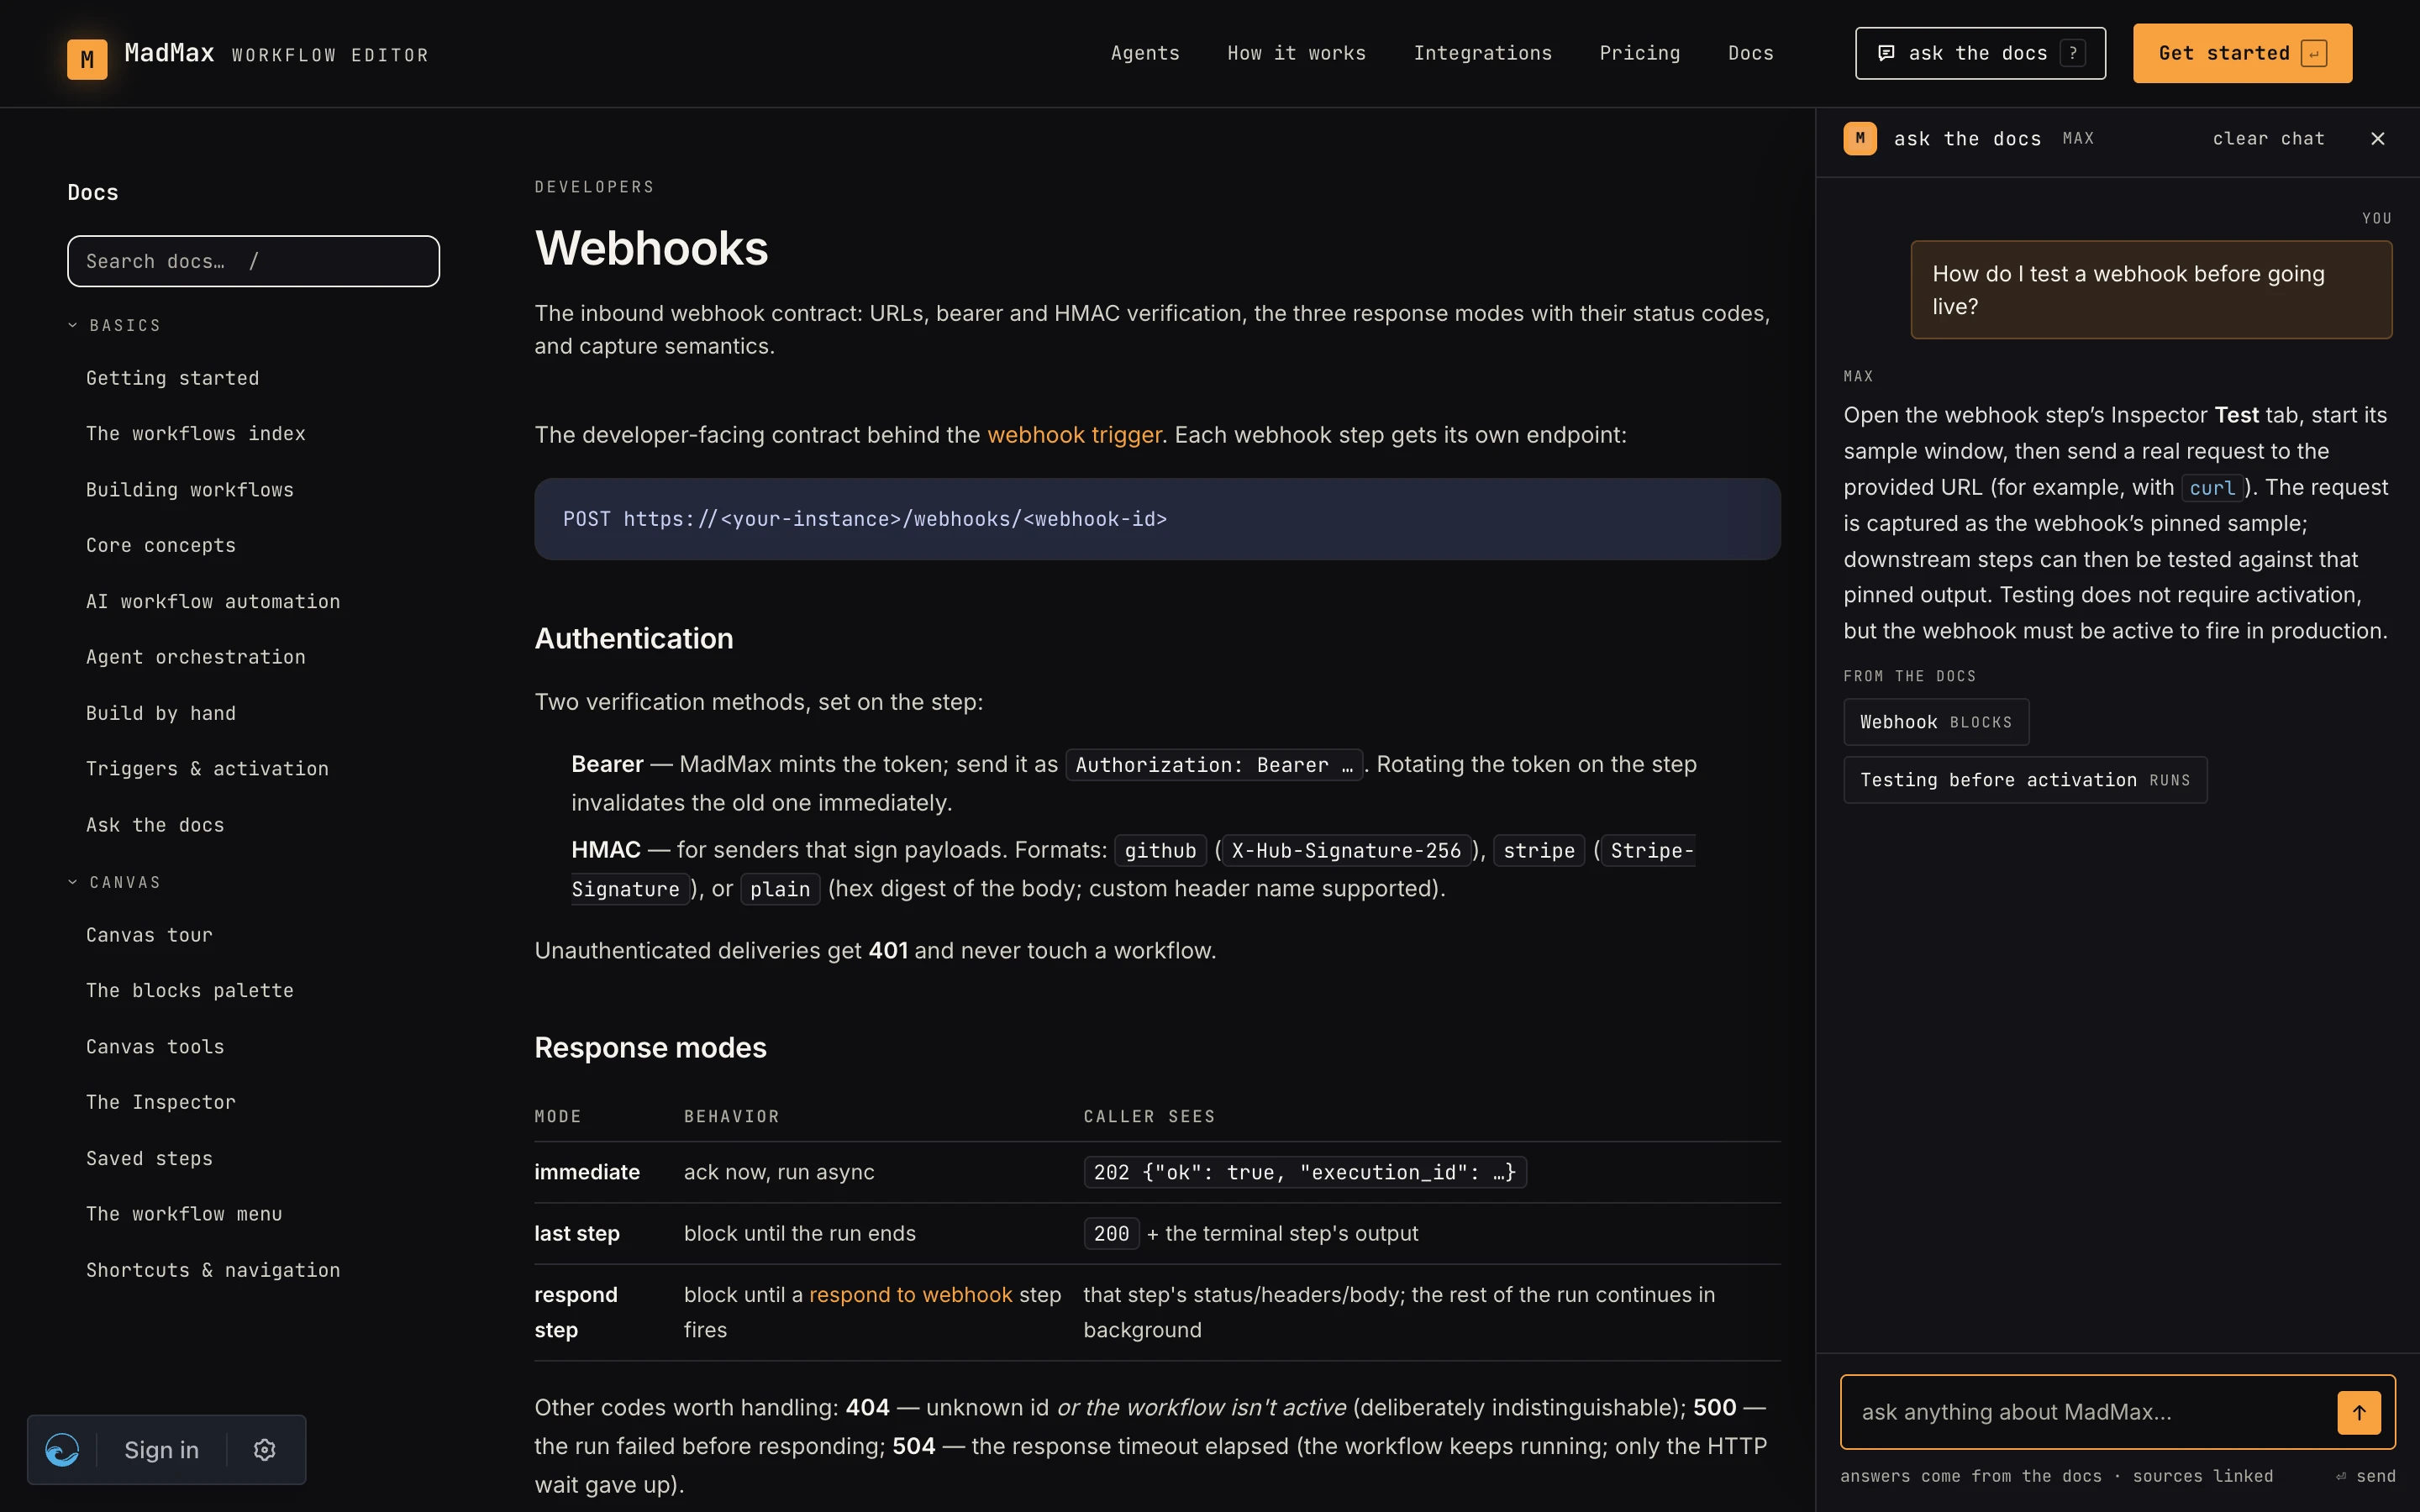Open The workflows index doc
2420x1512 pixels.
point(195,434)
